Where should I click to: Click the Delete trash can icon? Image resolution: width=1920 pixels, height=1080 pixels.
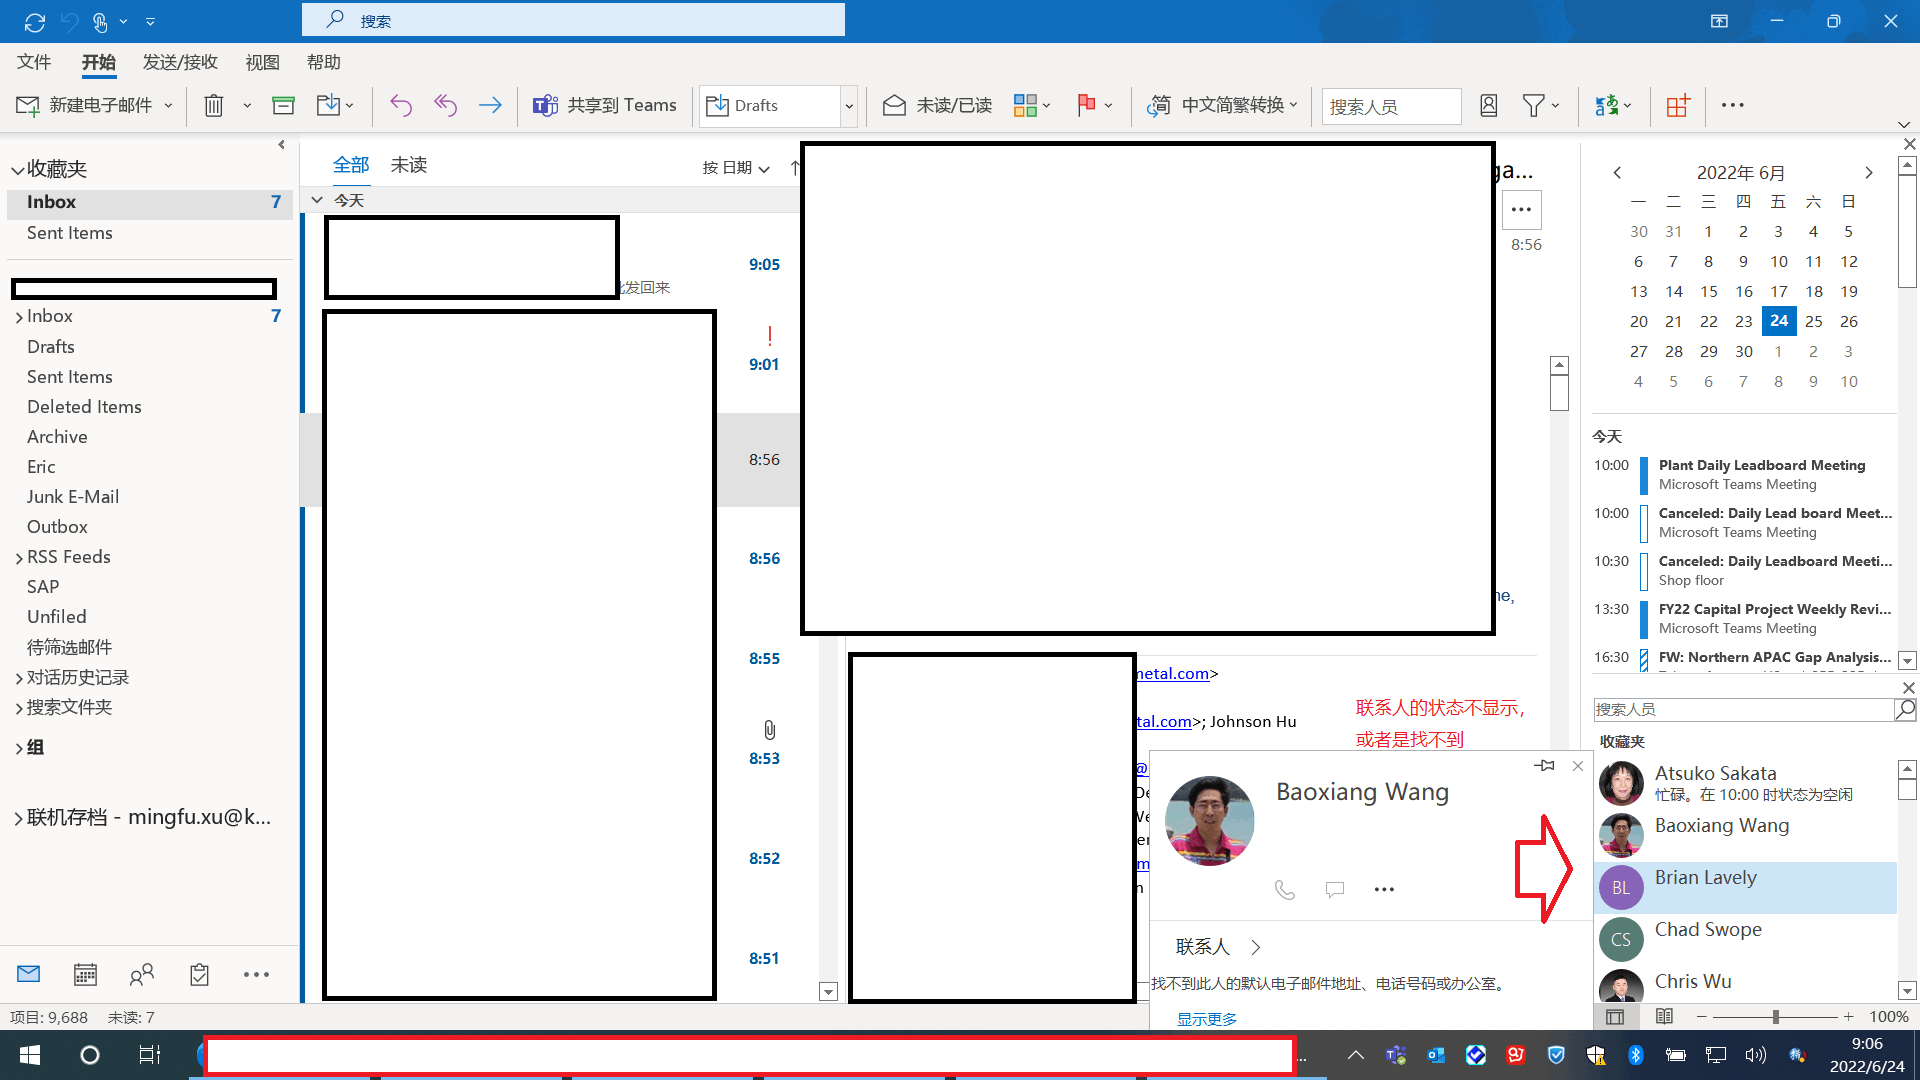(213, 105)
